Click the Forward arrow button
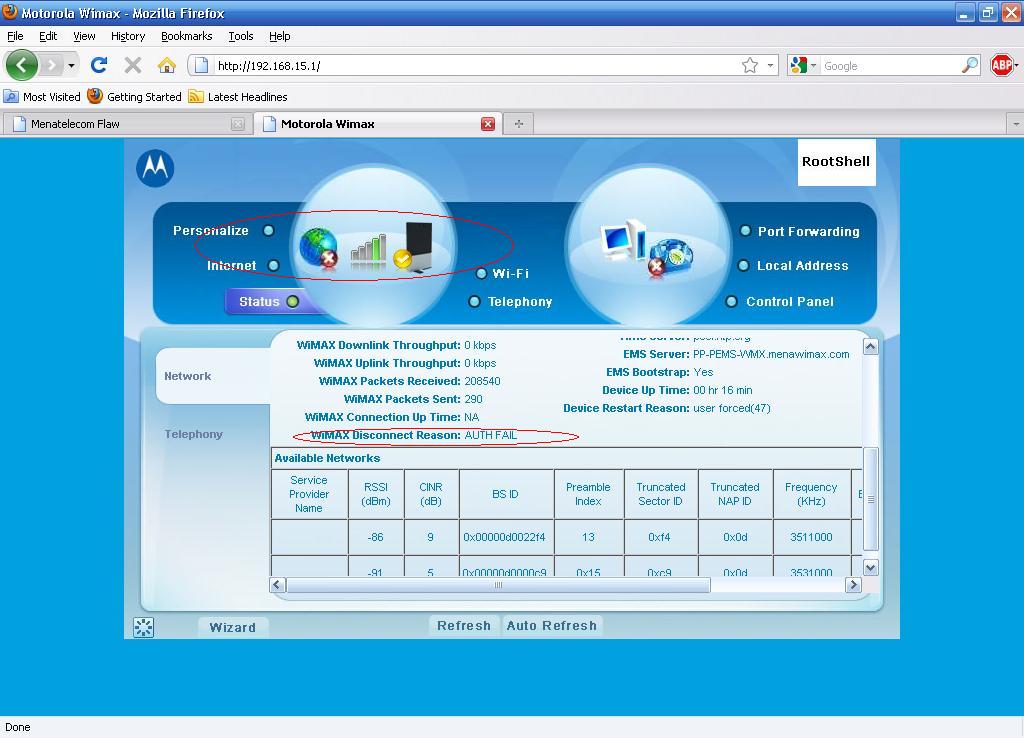The height and width of the screenshot is (738, 1024). click(52, 65)
